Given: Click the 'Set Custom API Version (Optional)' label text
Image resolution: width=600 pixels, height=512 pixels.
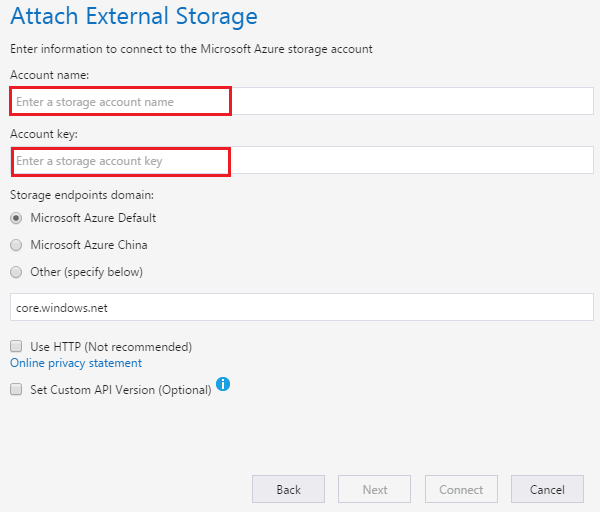Looking at the screenshot, I should (x=120, y=390).
